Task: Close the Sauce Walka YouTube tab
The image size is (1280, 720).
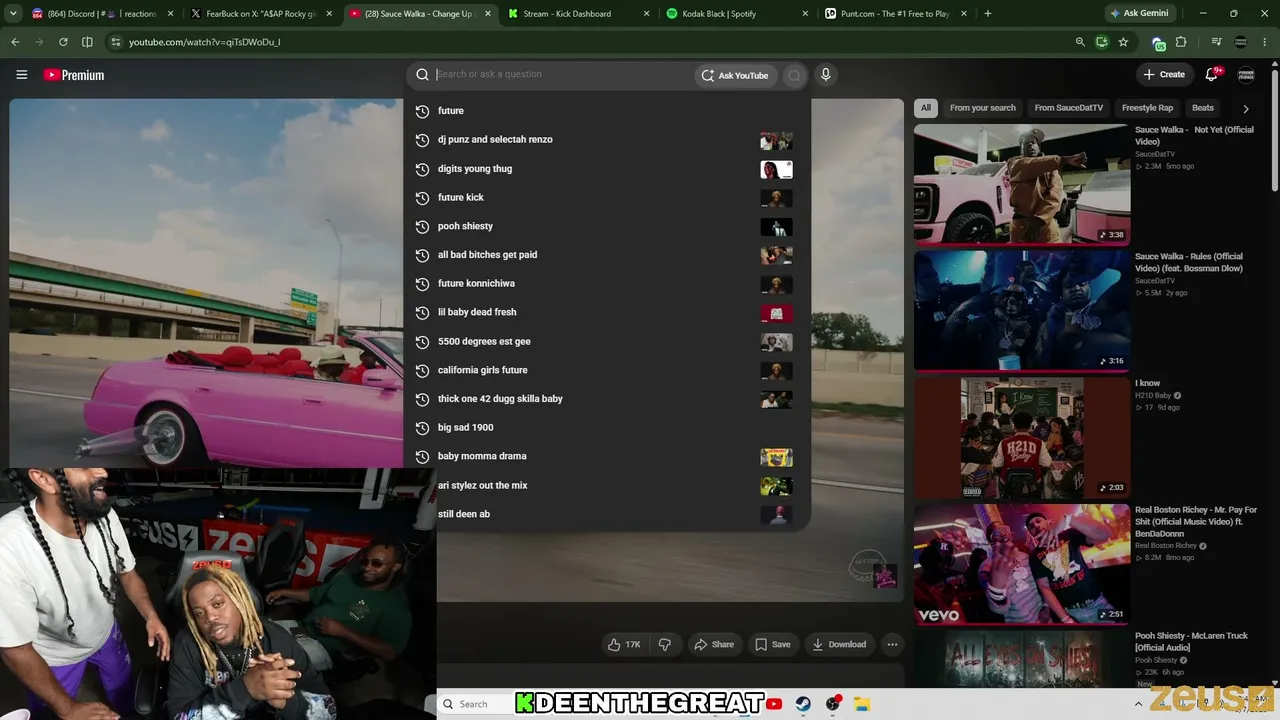Action: coord(488,14)
